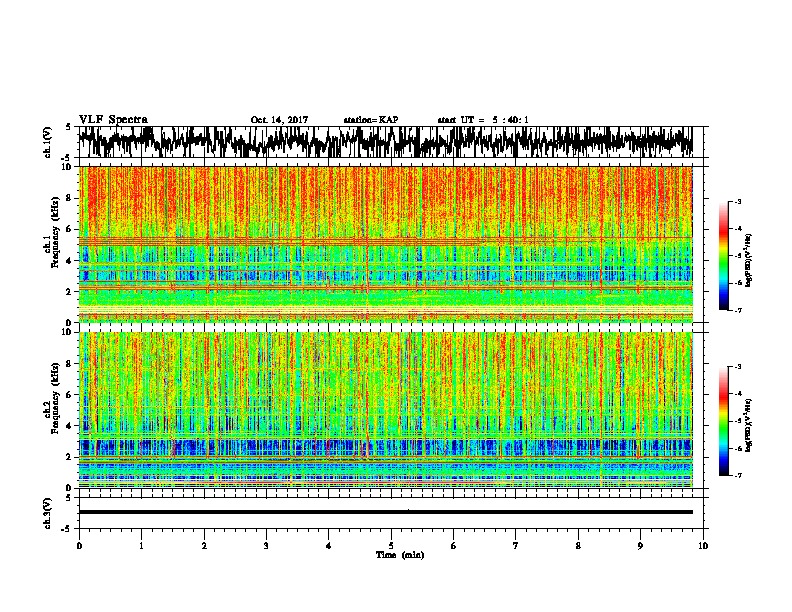Click the "8" time-axis tick label
Screen dimensions: 792x612
coord(578,546)
